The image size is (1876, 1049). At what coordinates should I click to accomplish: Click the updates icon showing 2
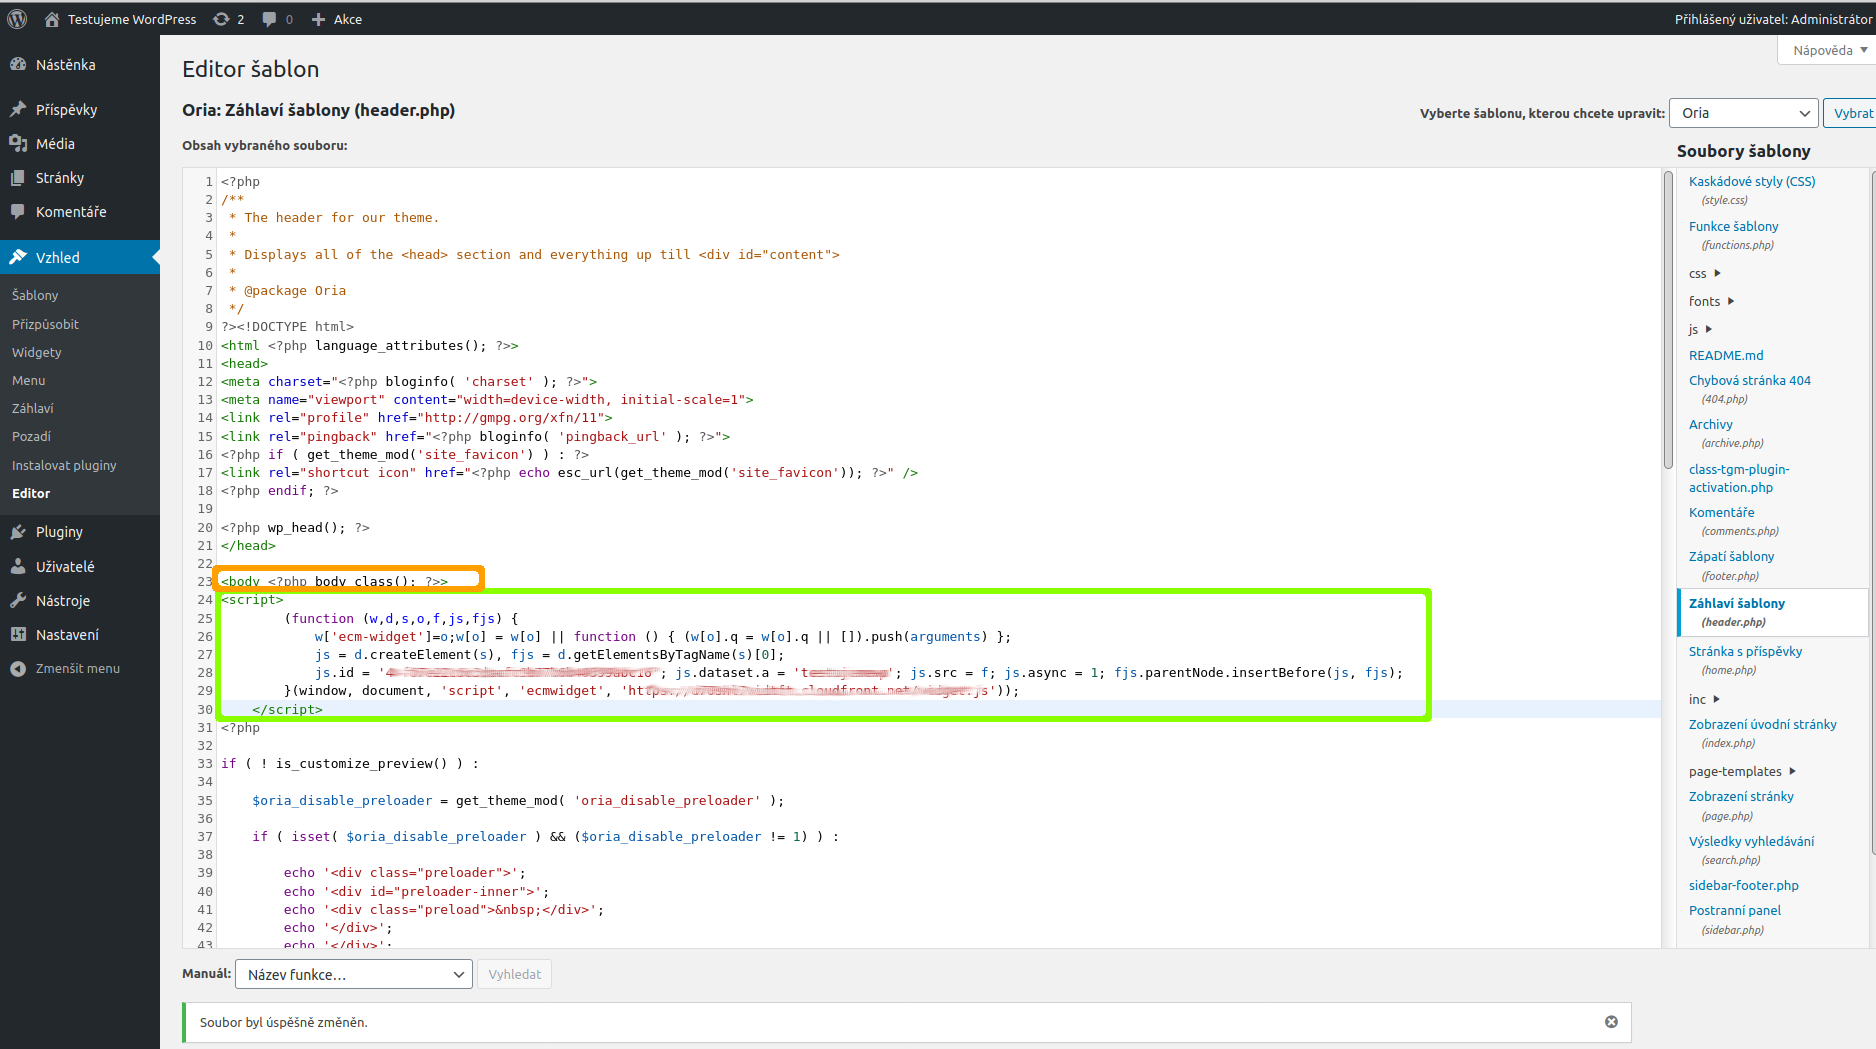[x=222, y=19]
